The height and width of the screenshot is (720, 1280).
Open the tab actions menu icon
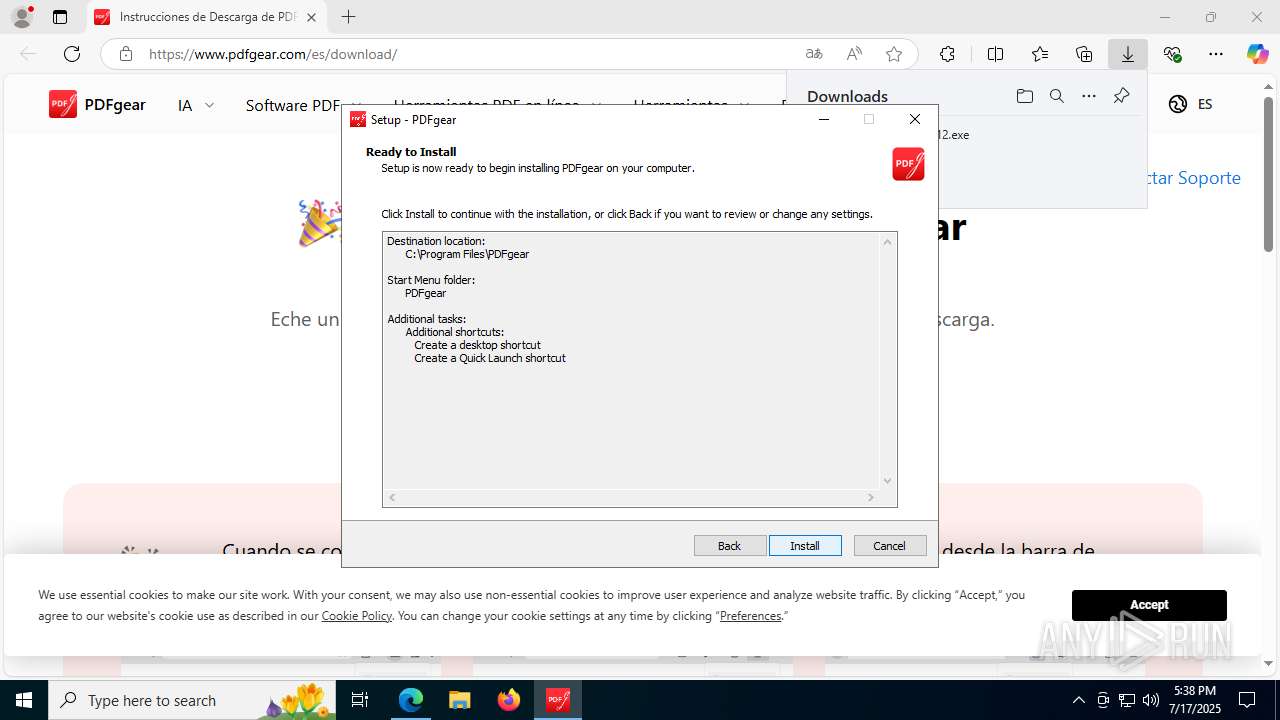60,17
